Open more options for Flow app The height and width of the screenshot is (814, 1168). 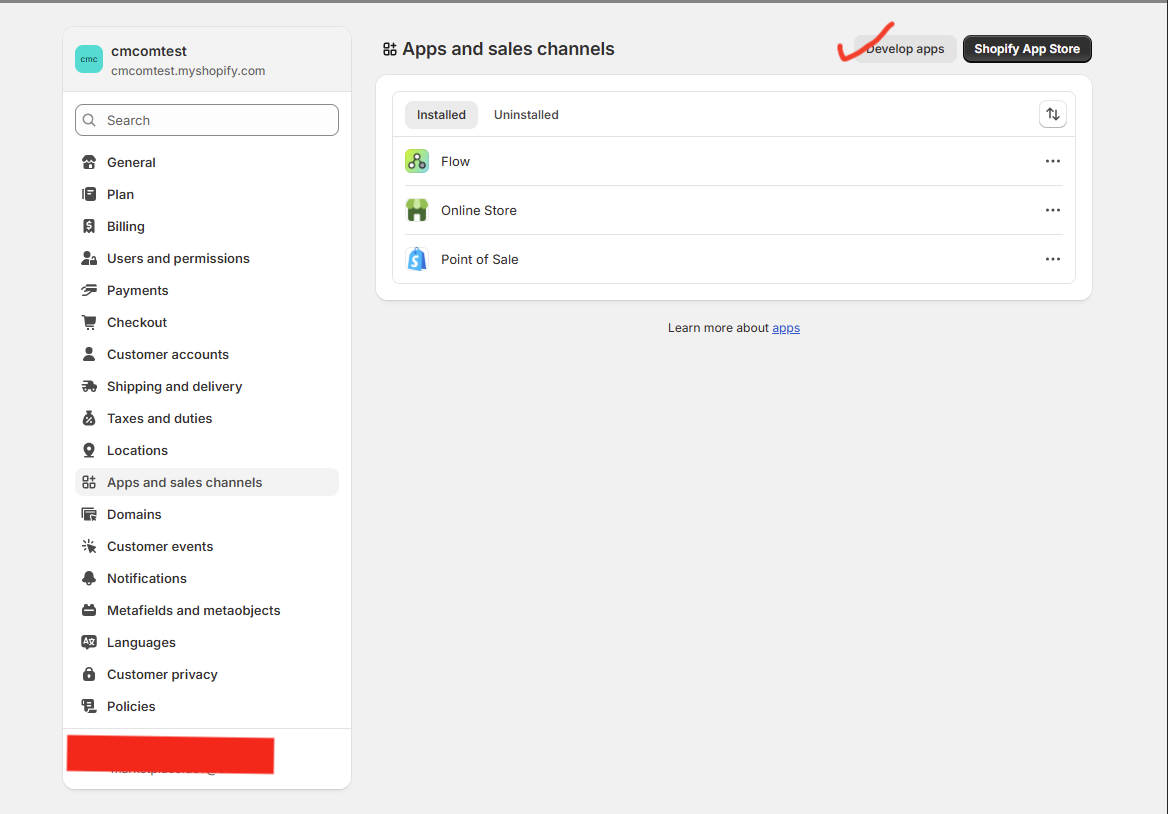pos(1052,161)
